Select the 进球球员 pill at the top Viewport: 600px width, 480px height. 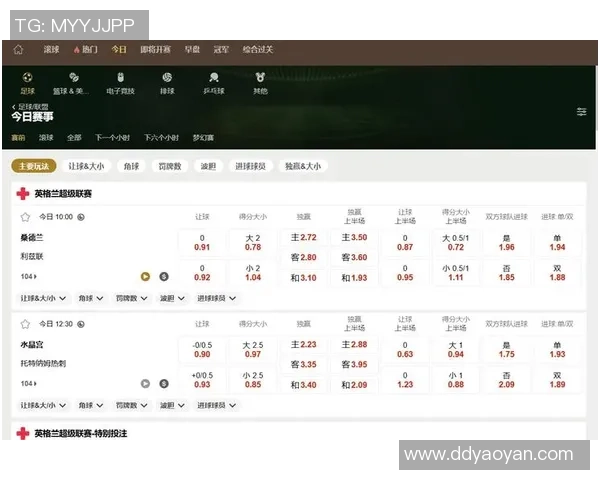(251, 166)
